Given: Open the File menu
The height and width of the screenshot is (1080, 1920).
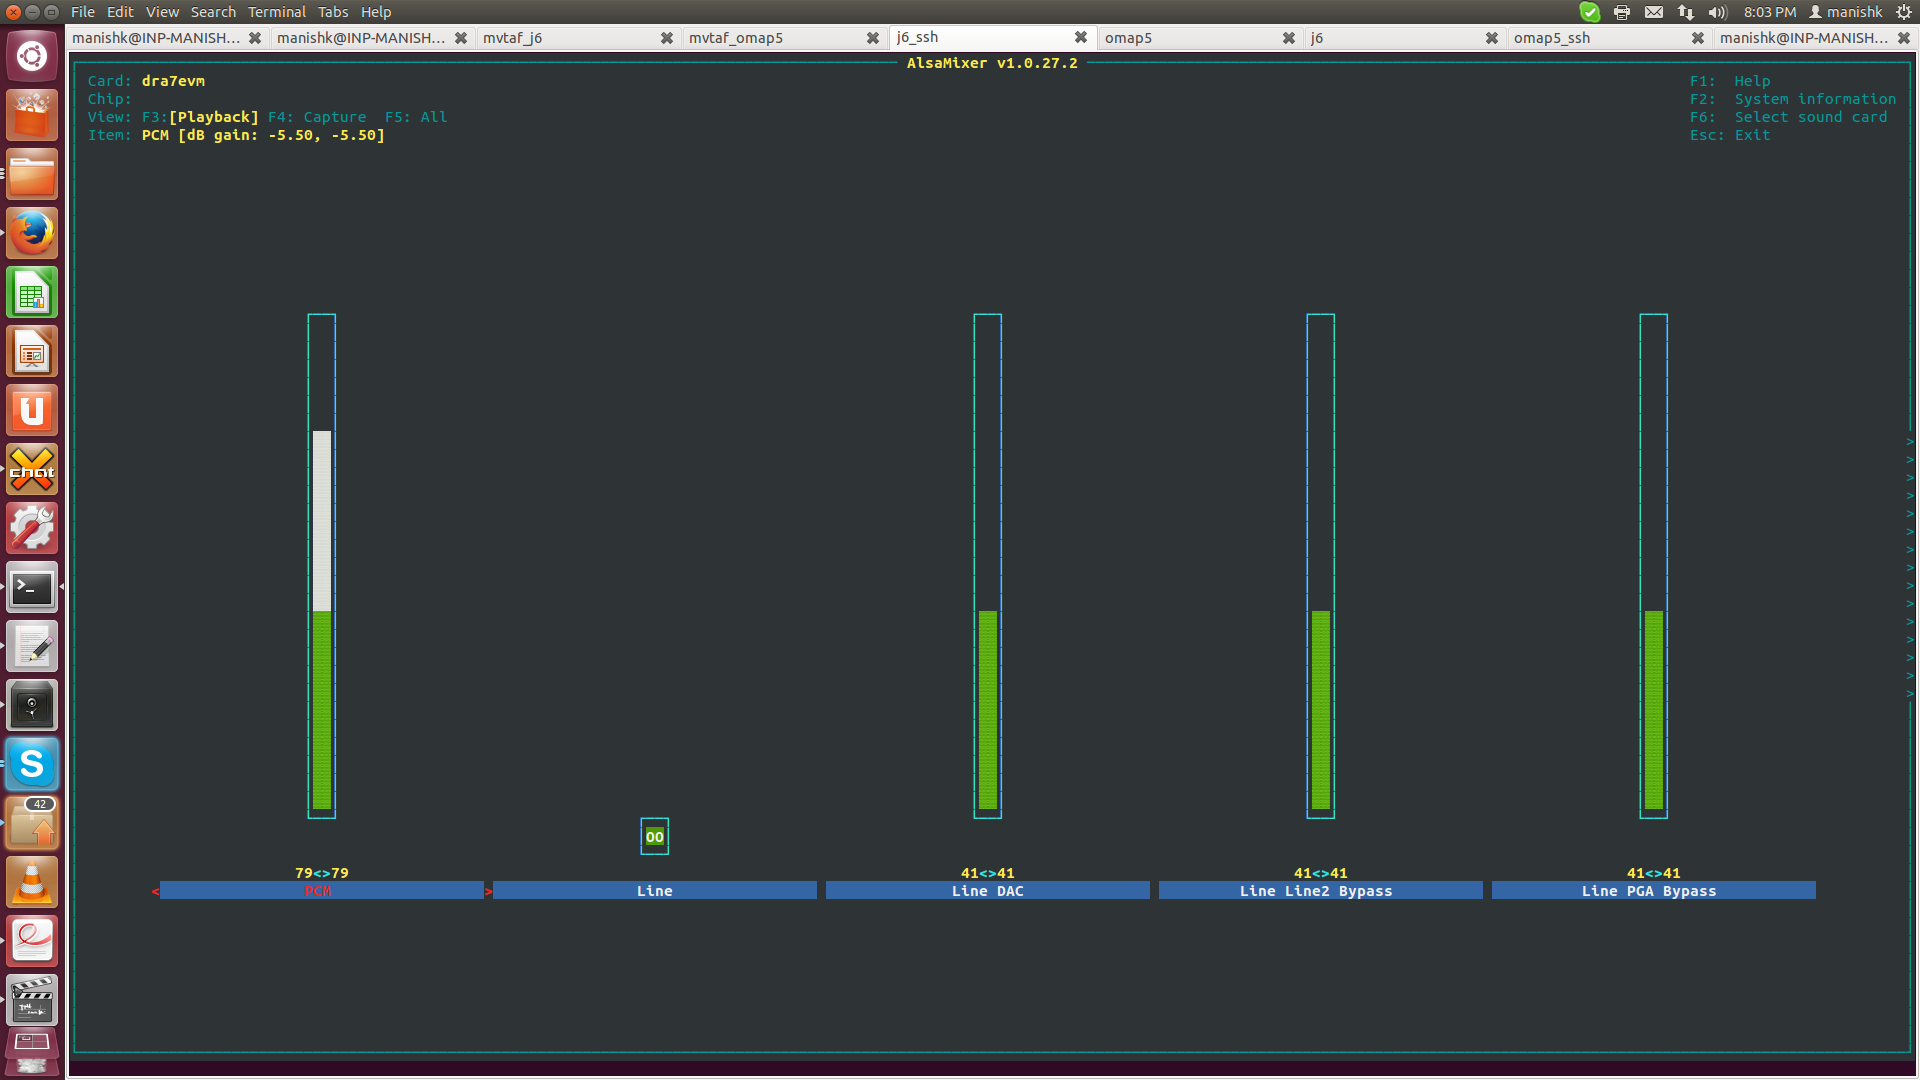Looking at the screenshot, I should (83, 12).
